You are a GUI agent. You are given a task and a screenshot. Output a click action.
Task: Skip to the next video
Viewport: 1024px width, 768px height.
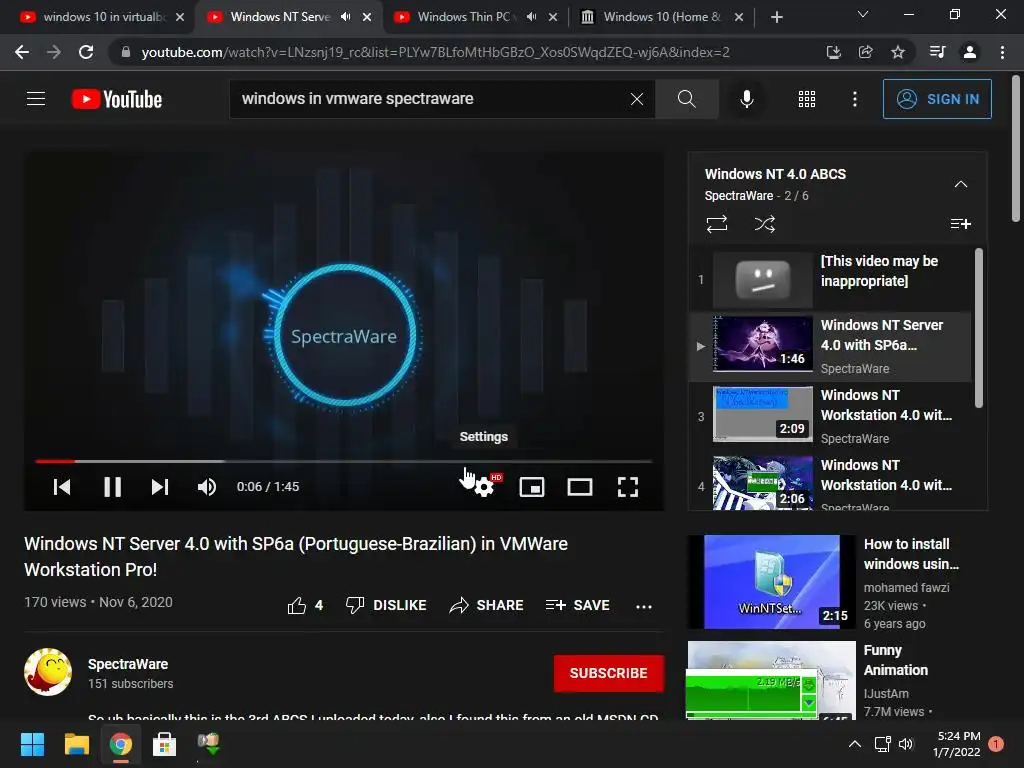click(x=160, y=487)
